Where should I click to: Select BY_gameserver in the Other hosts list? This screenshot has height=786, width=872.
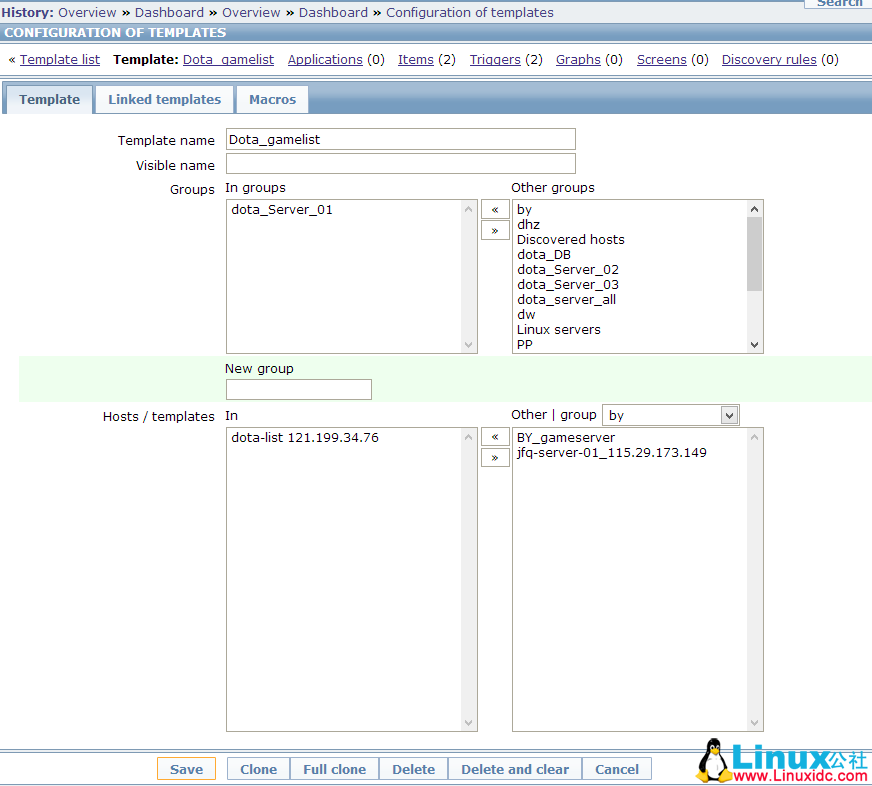[566, 438]
